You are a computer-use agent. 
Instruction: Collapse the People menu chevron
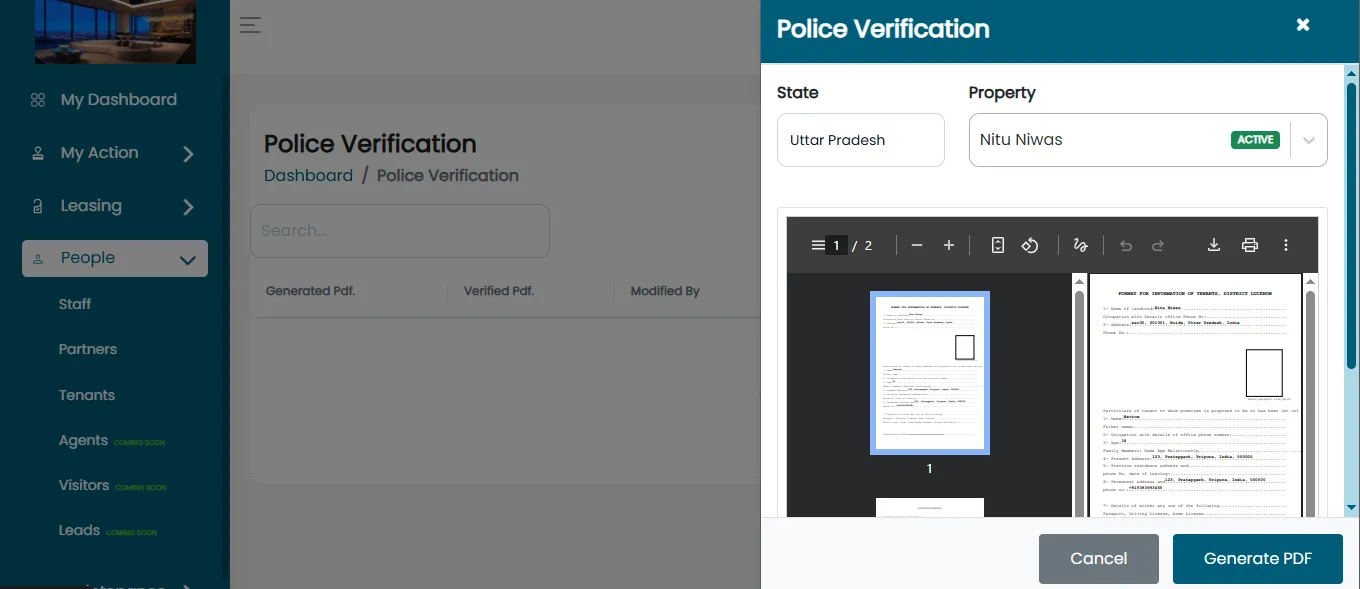coord(187,260)
